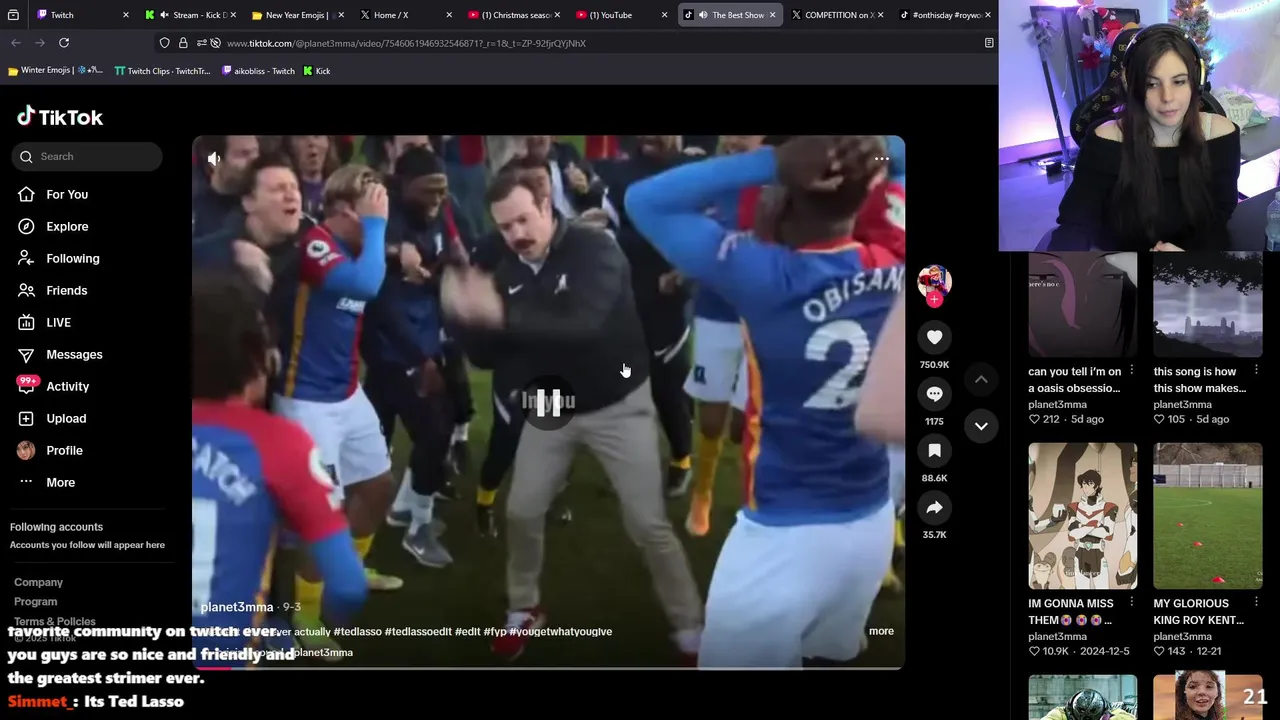Open options for 'this song is how' video
The image size is (1280, 720).
coord(1256,370)
